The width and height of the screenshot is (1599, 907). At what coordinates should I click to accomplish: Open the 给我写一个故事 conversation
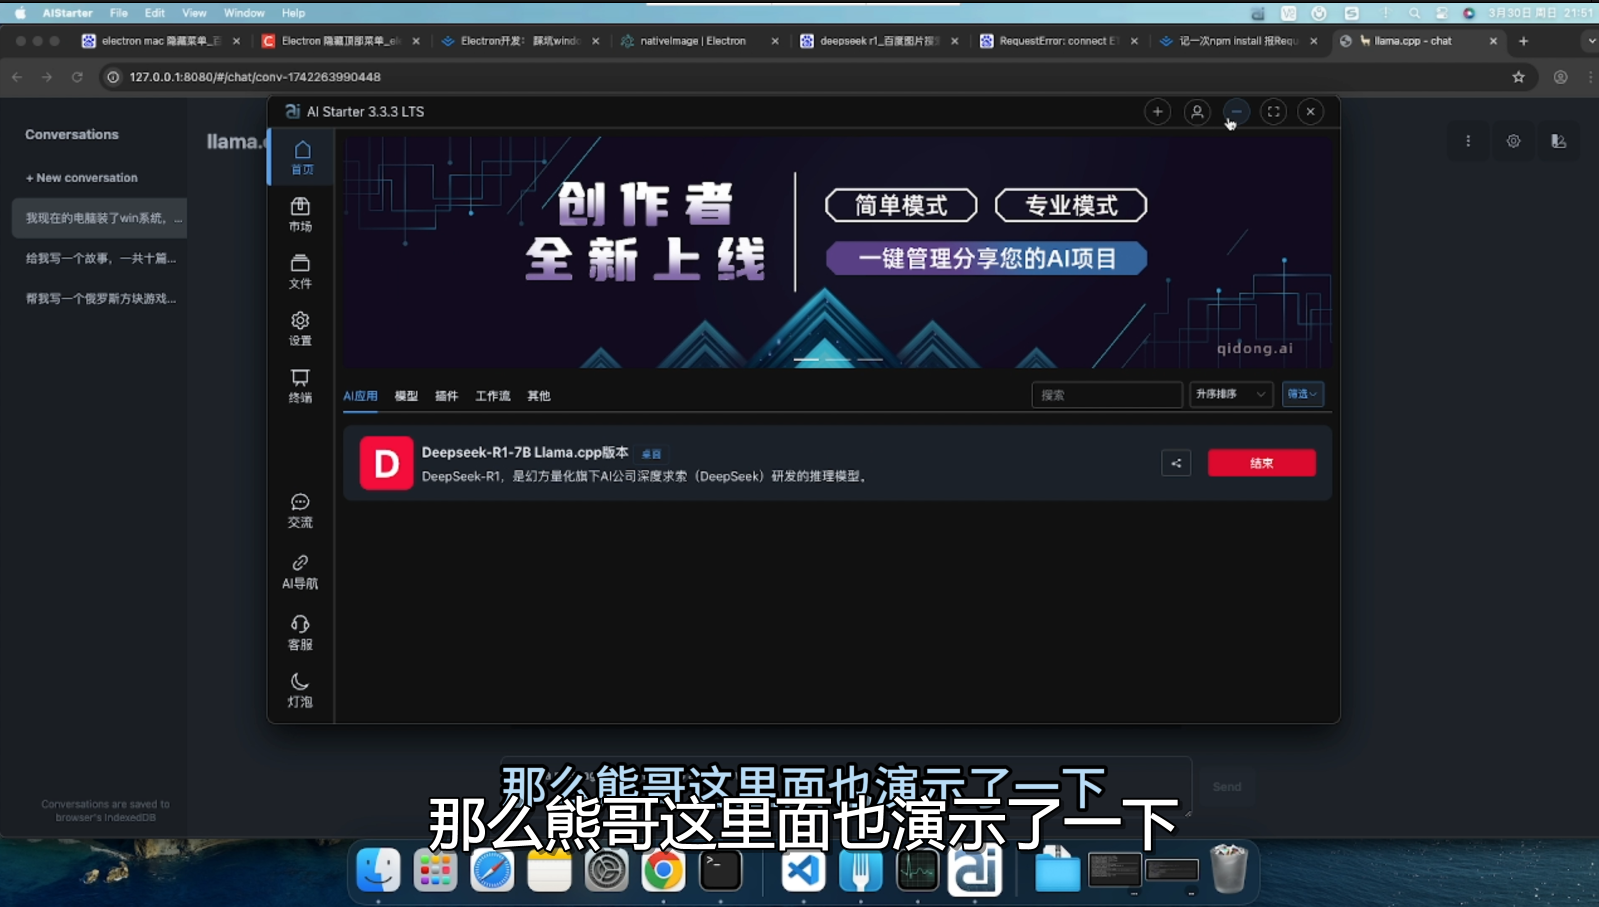(x=99, y=258)
